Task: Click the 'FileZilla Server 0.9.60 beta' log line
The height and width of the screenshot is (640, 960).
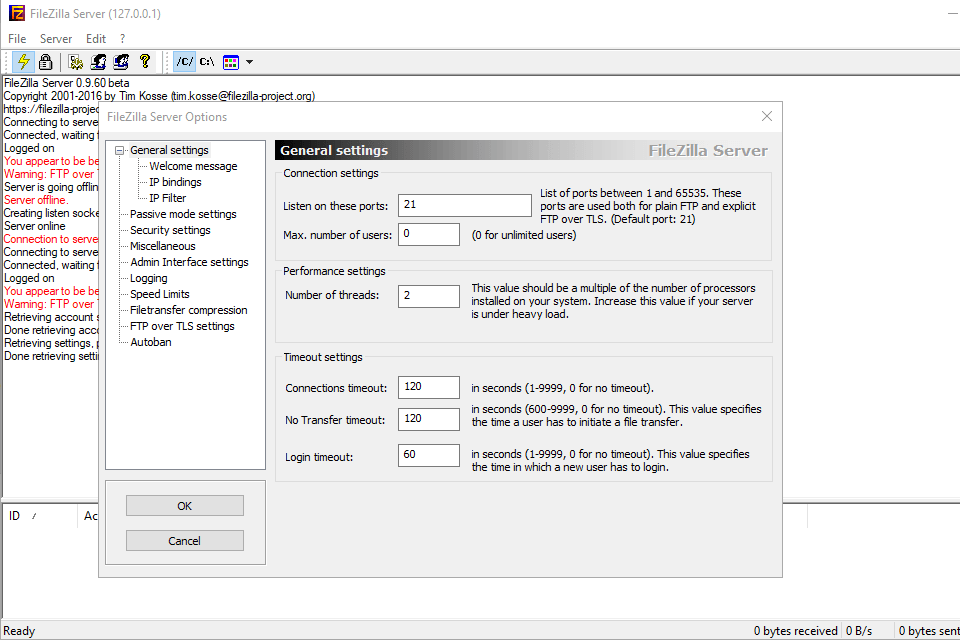Action: point(66,83)
